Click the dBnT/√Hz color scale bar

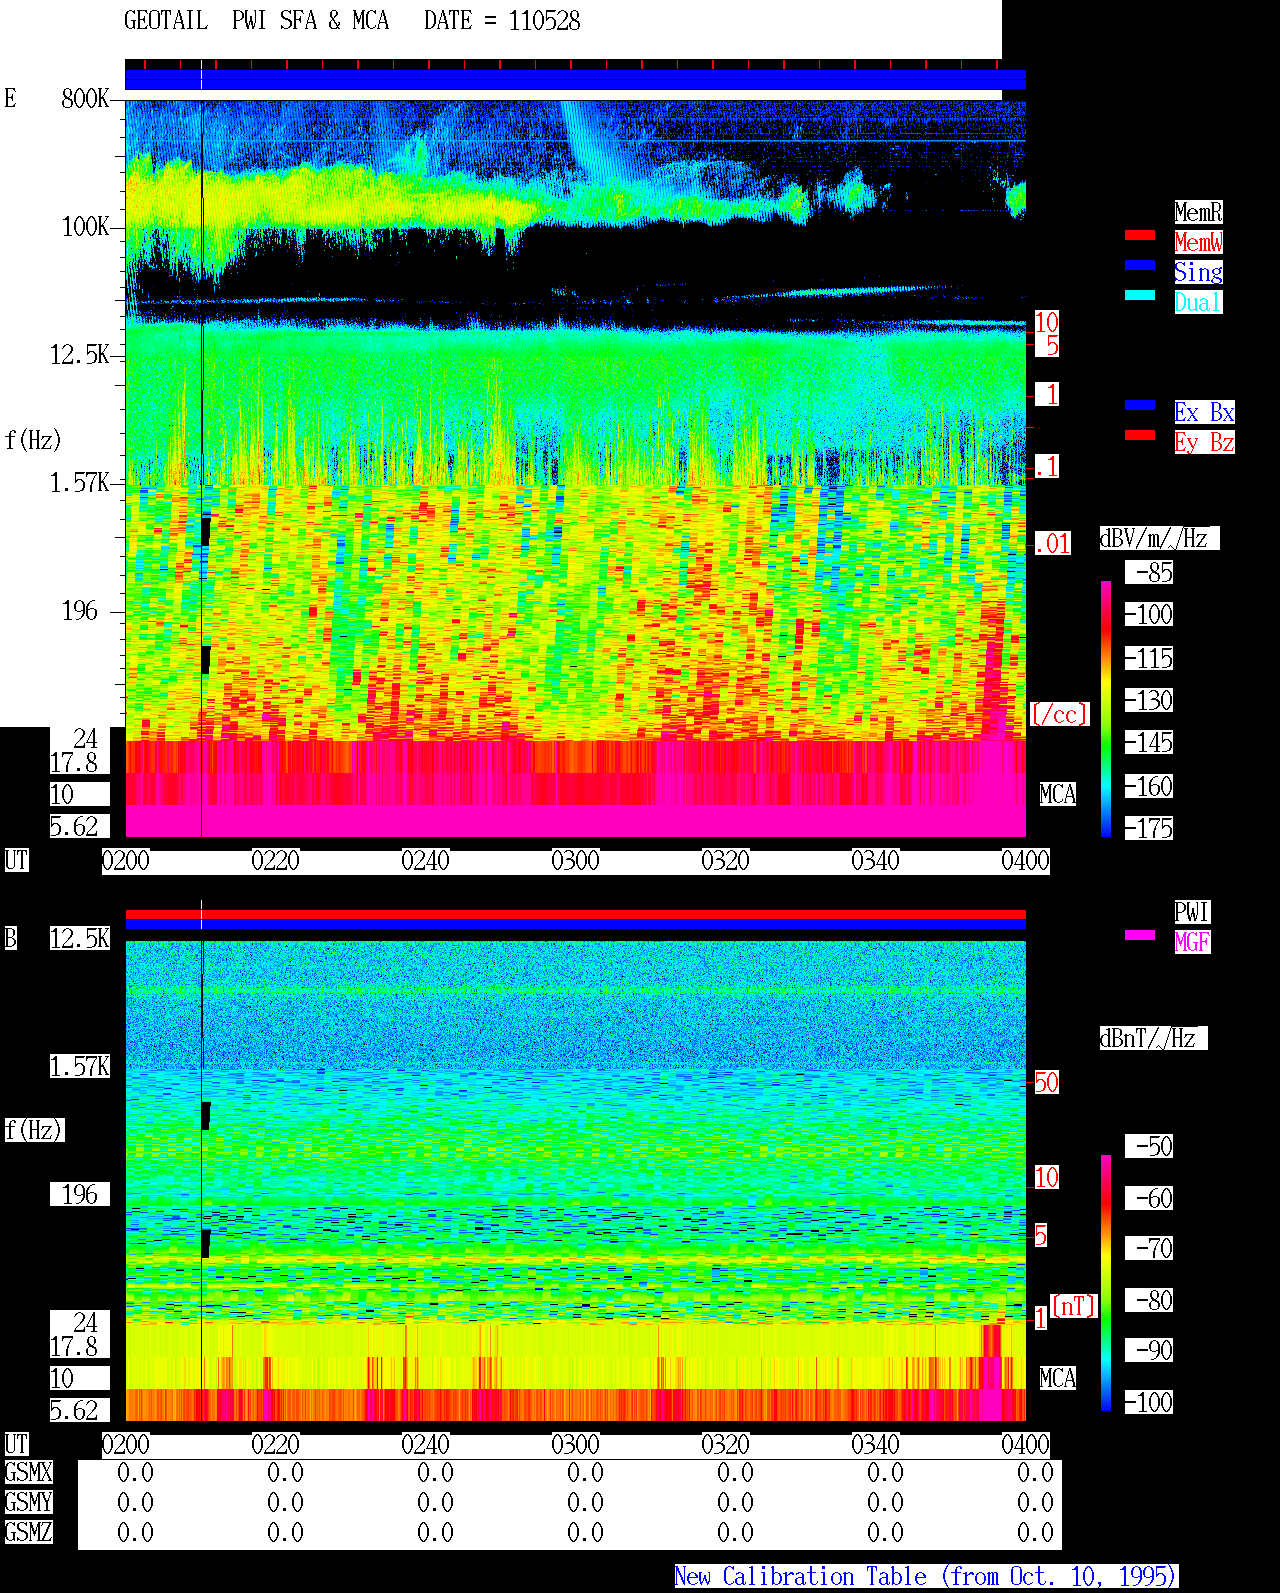pos(1106,1283)
